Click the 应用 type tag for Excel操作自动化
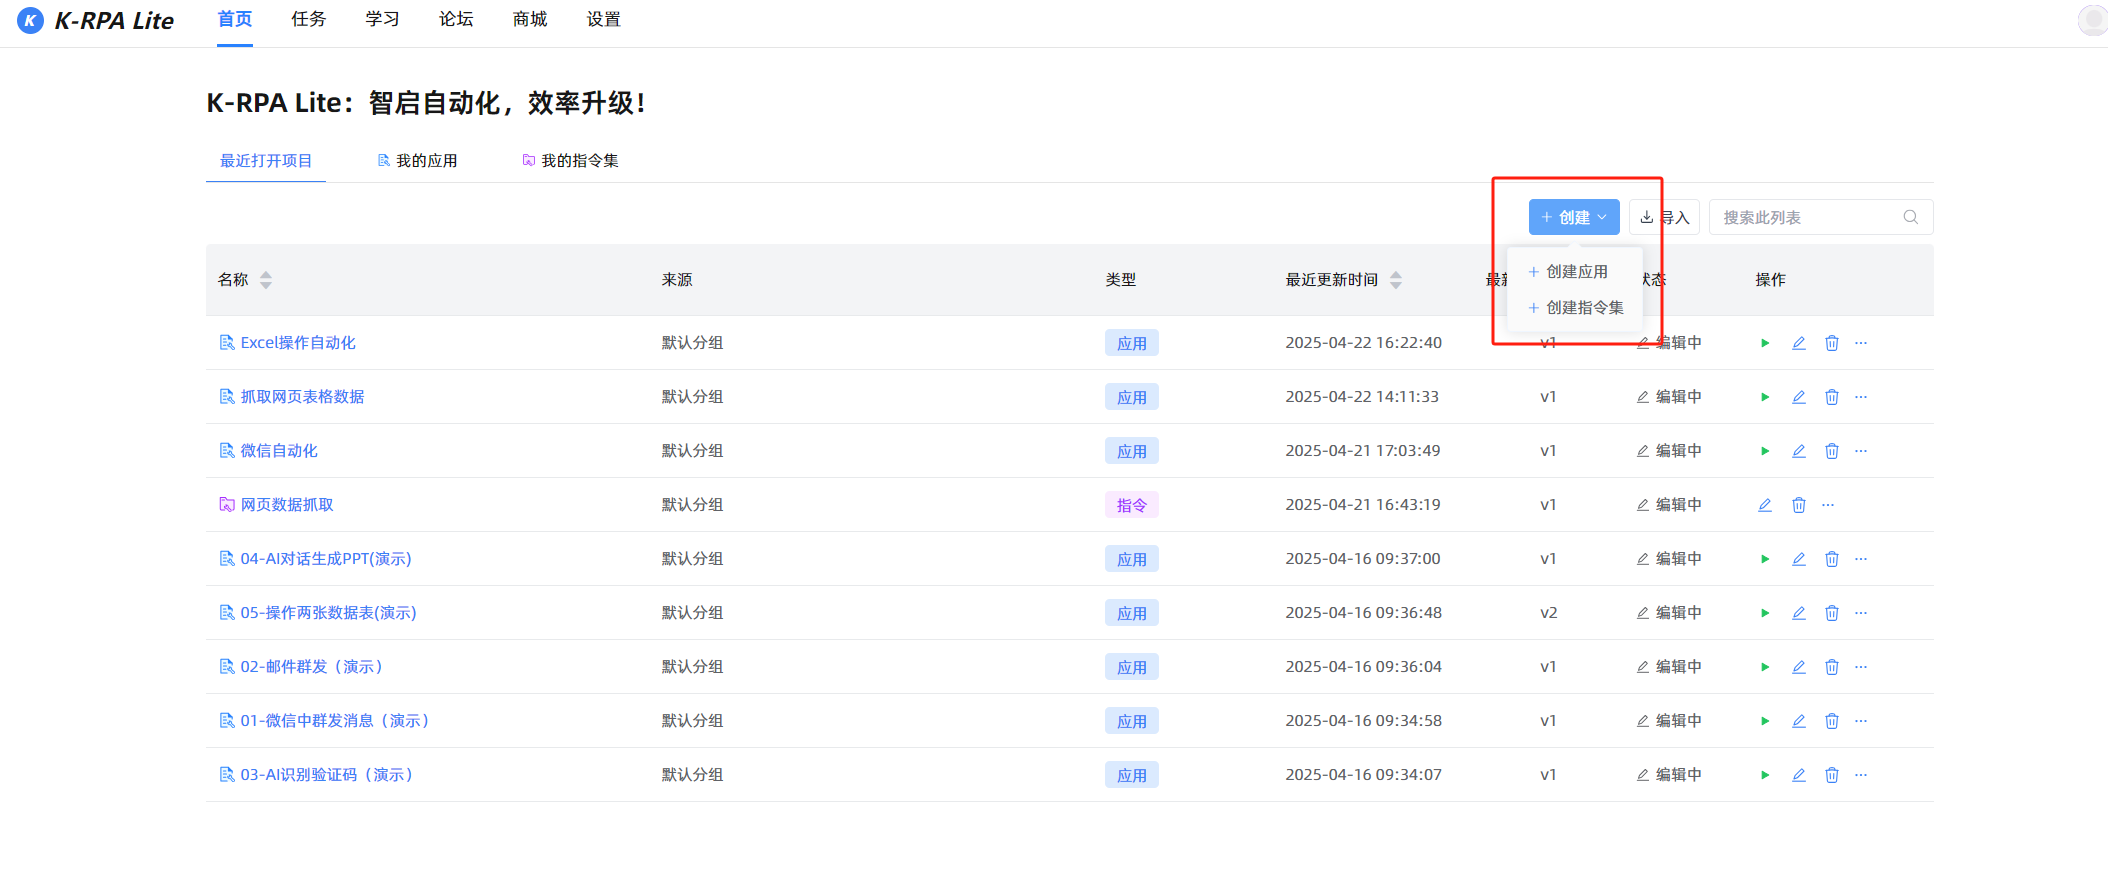2108x883 pixels. coord(1132,343)
